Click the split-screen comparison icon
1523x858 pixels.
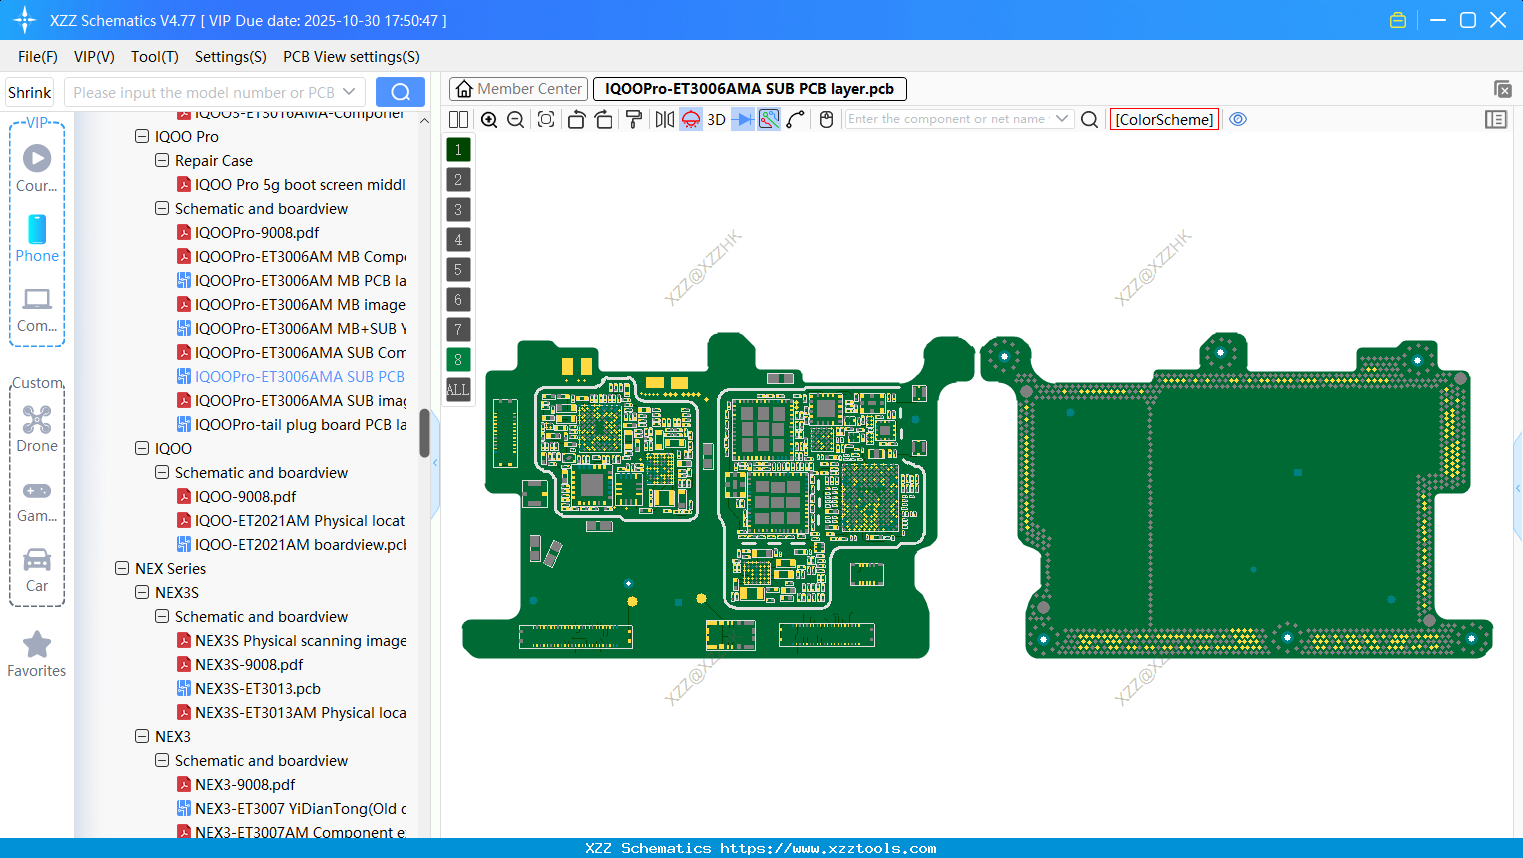click(458, 119)
